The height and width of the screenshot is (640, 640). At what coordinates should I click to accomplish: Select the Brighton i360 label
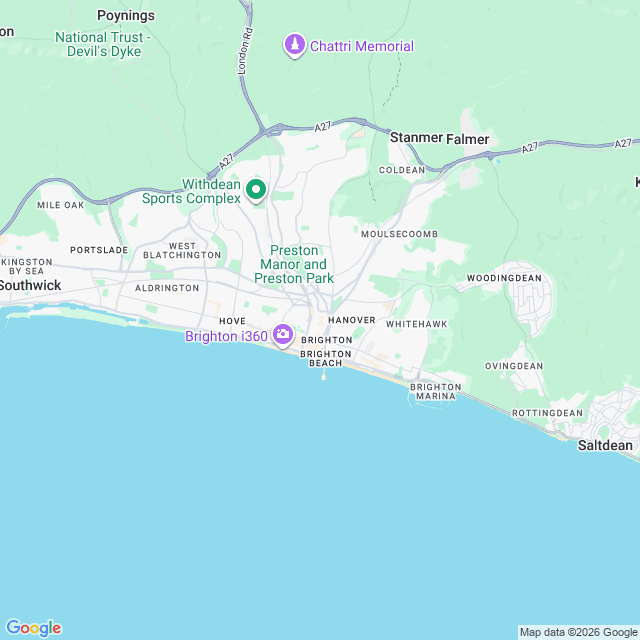(227, 336)
